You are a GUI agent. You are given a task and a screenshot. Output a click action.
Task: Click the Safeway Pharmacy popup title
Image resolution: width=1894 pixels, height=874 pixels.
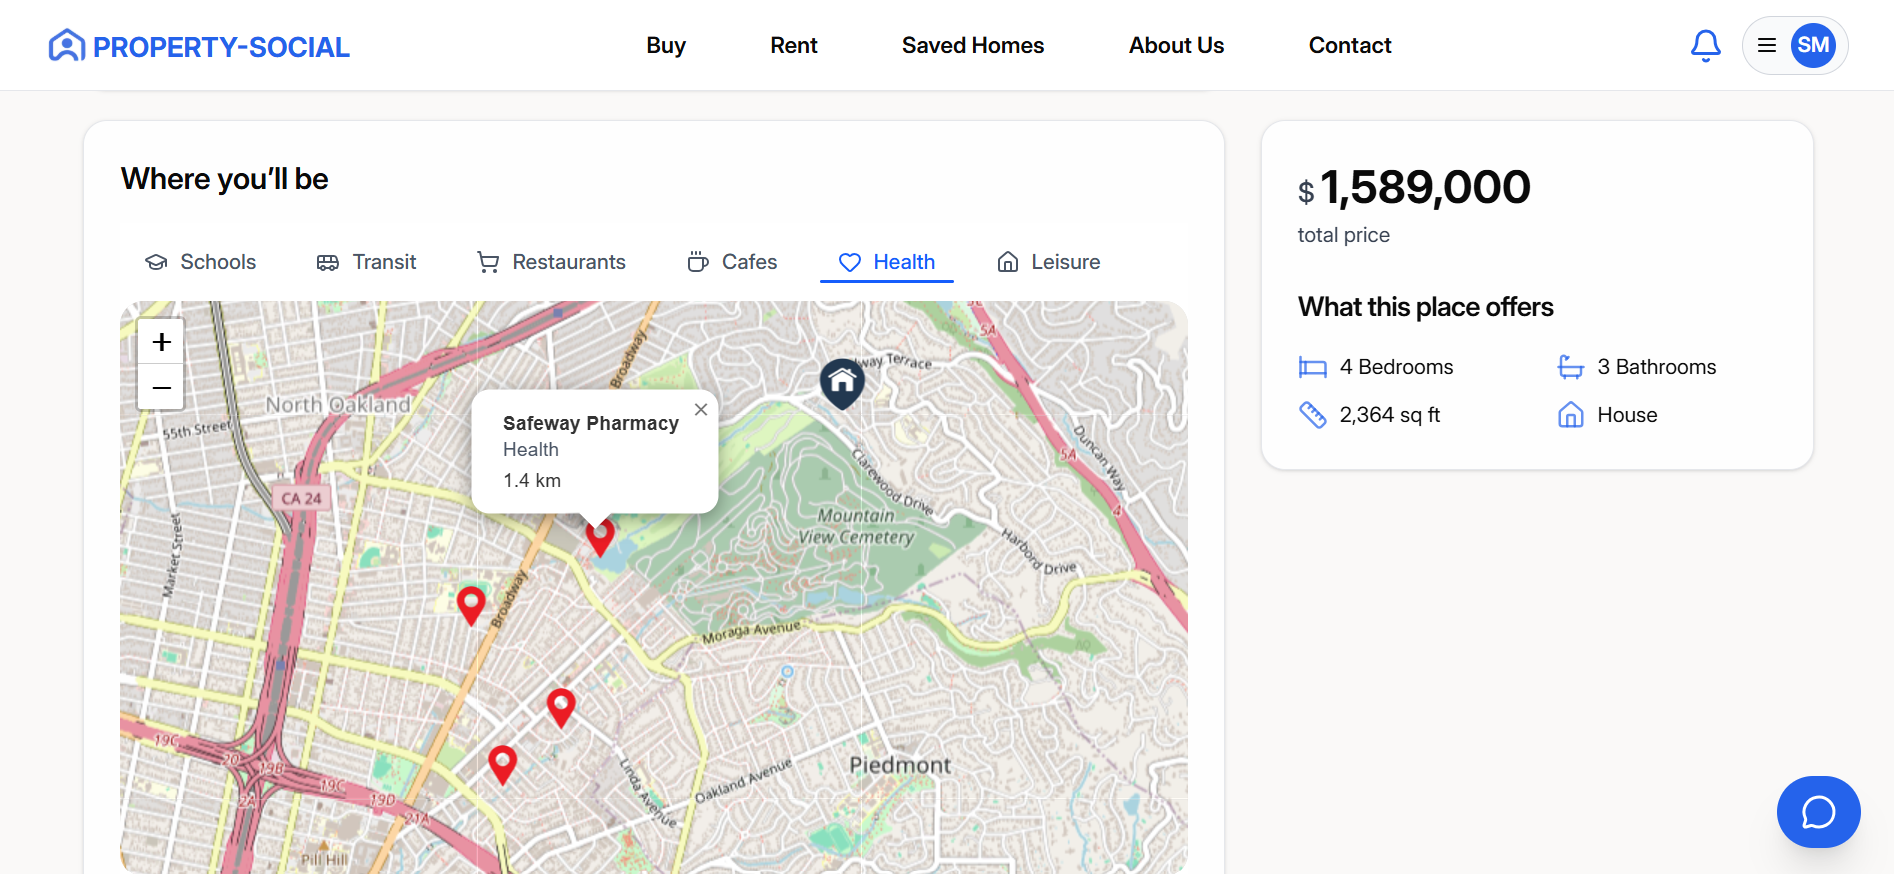[x=591, y=423]
